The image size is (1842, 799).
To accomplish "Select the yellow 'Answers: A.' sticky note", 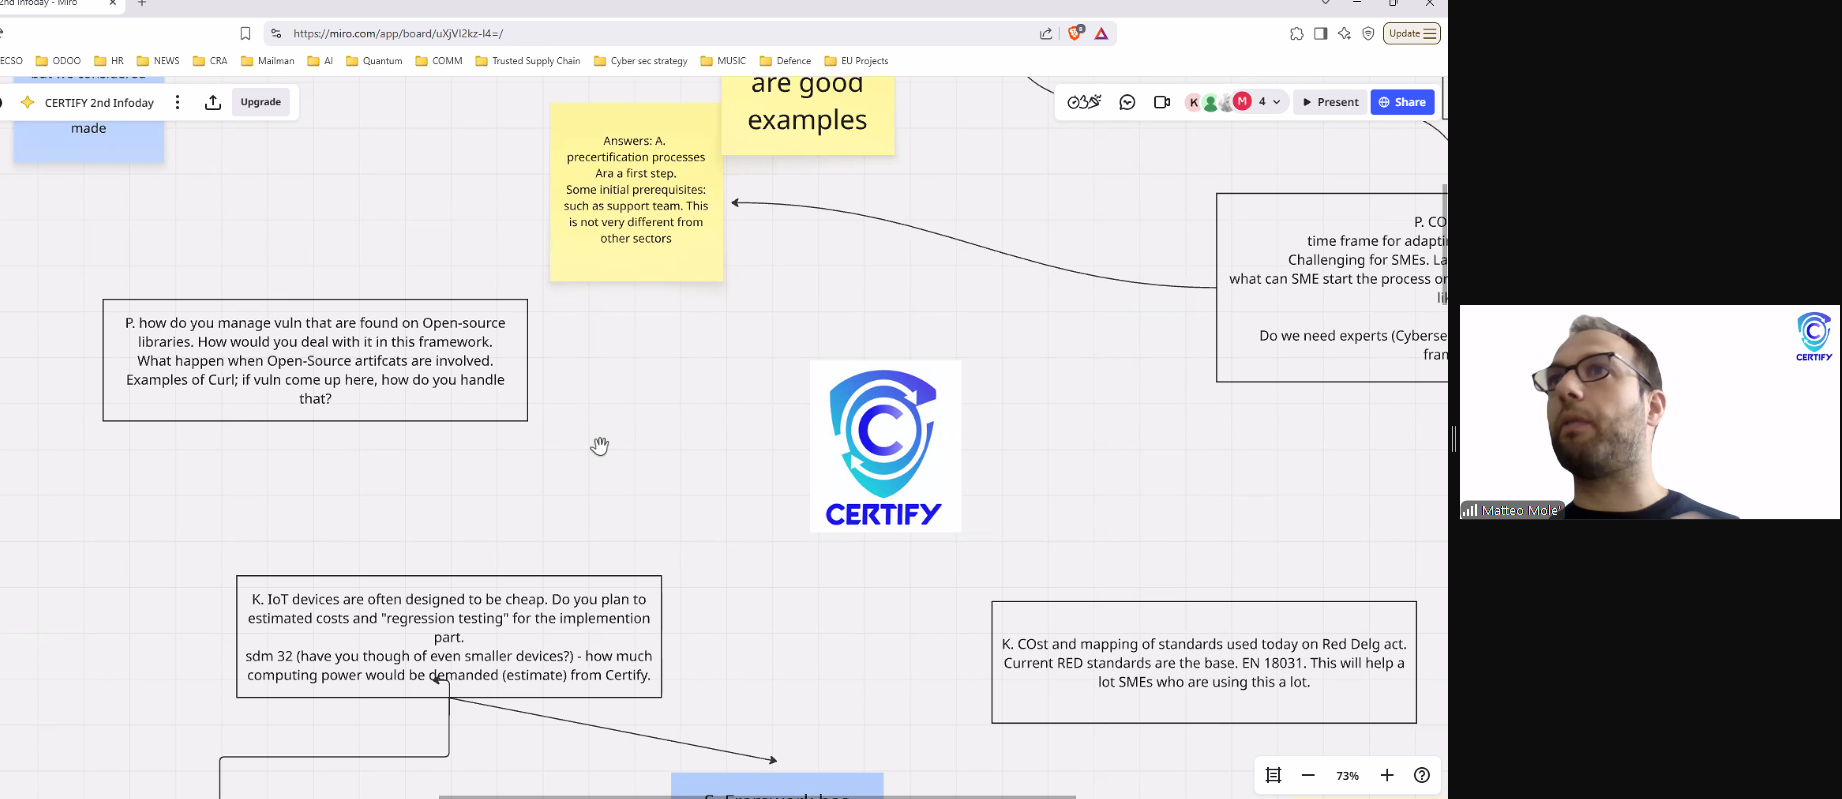I will point(636,191).
